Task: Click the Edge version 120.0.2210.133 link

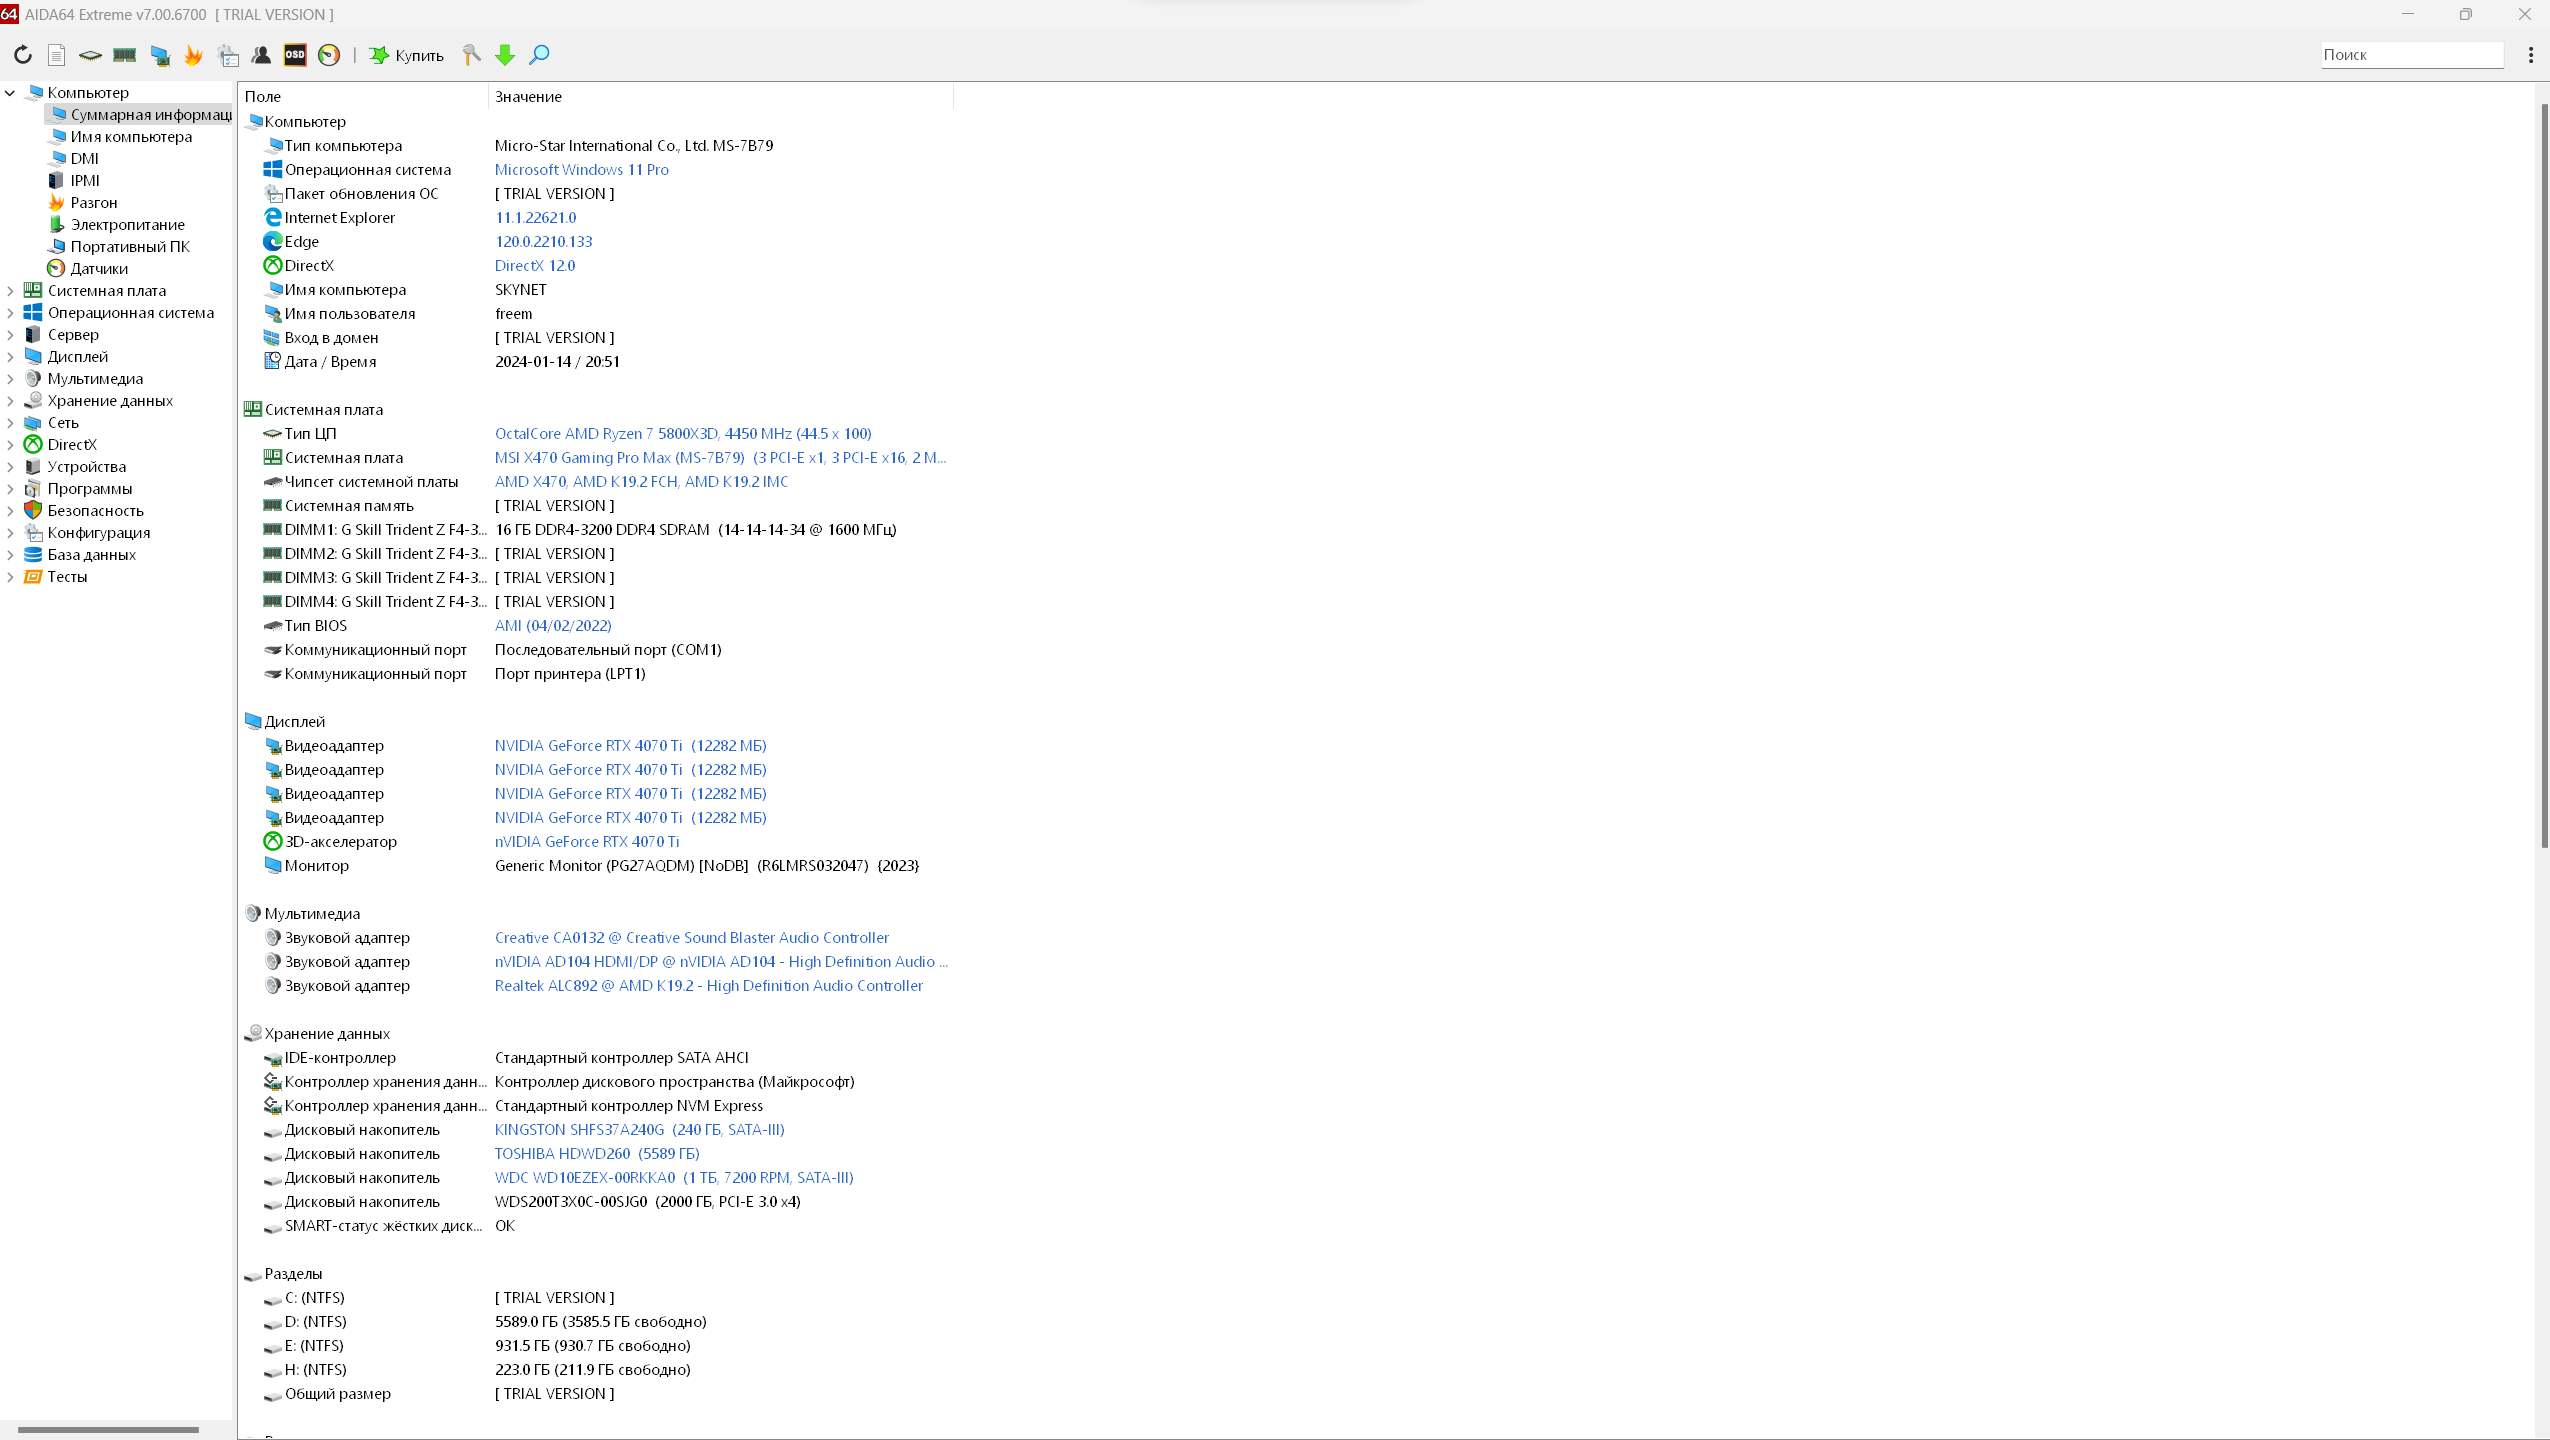Action: coord(544,242)
